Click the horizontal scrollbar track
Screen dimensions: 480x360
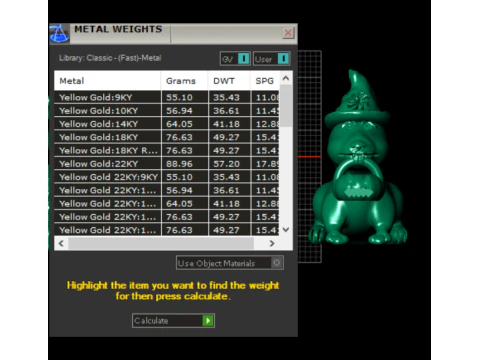[161, 243]
